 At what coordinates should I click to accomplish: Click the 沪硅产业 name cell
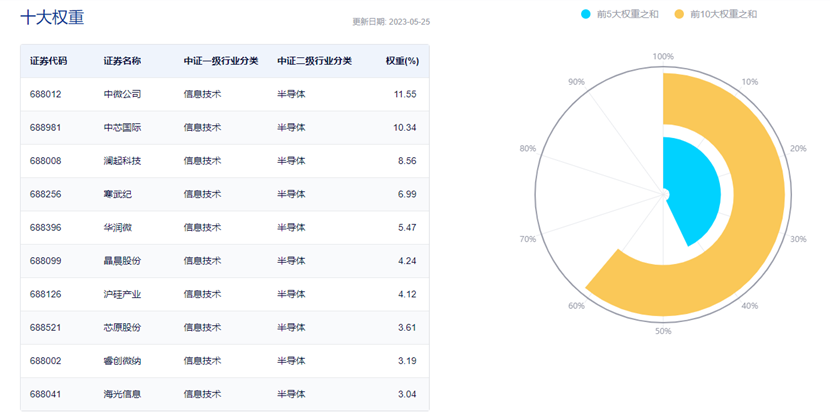point(122,294)
